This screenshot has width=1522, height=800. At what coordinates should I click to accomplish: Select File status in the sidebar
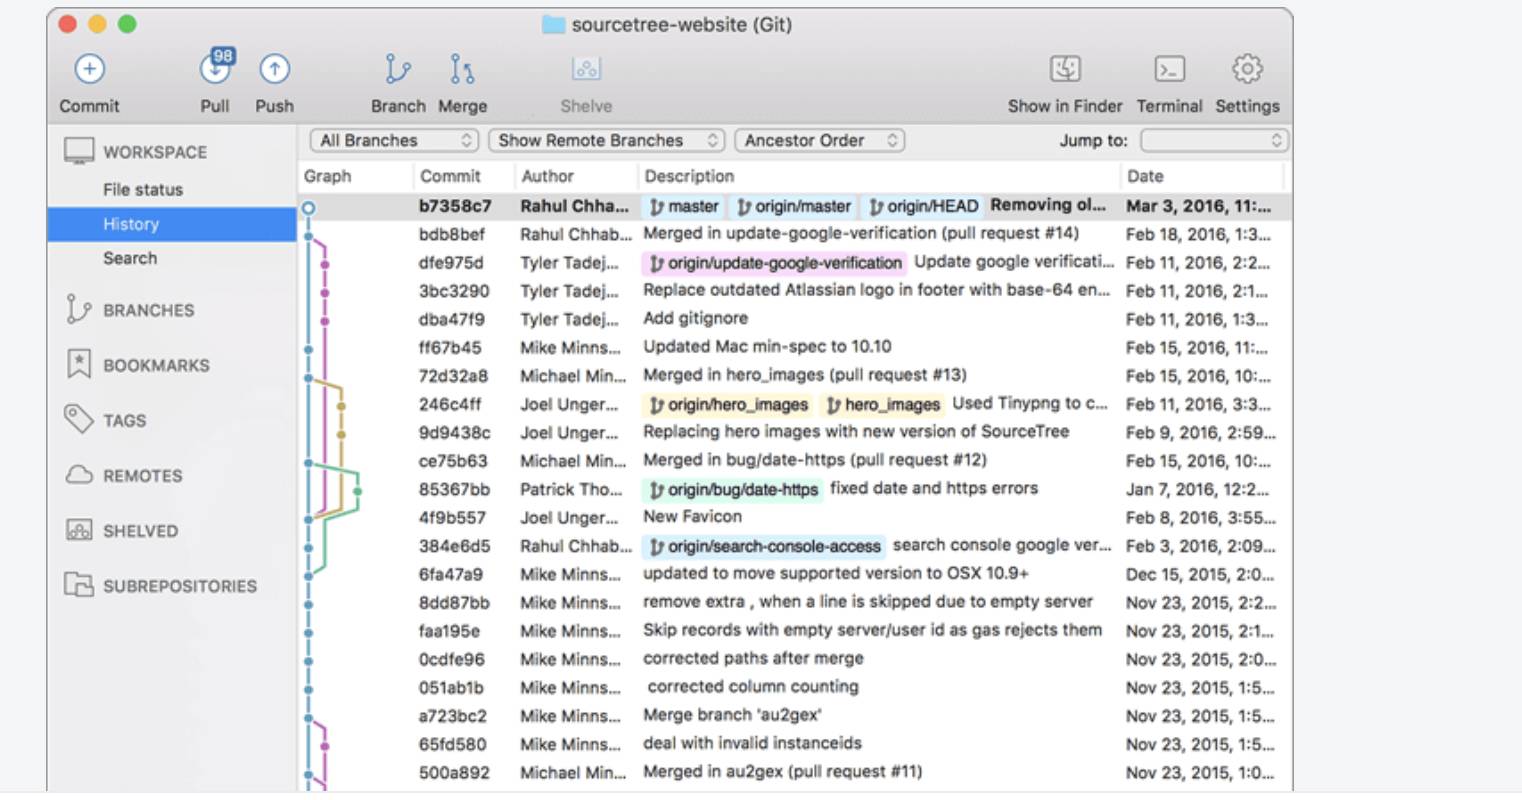143,190
